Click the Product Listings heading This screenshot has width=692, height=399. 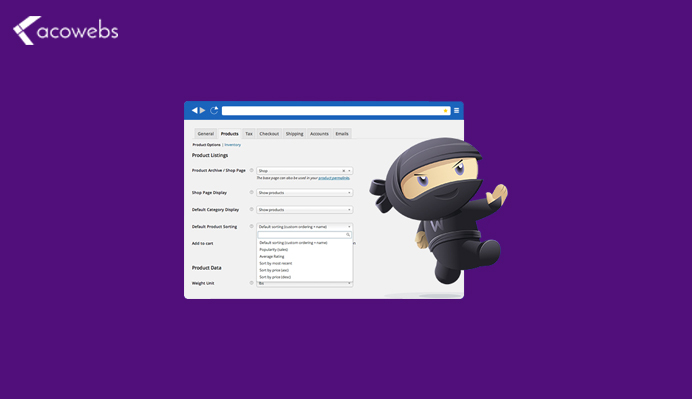210,155
